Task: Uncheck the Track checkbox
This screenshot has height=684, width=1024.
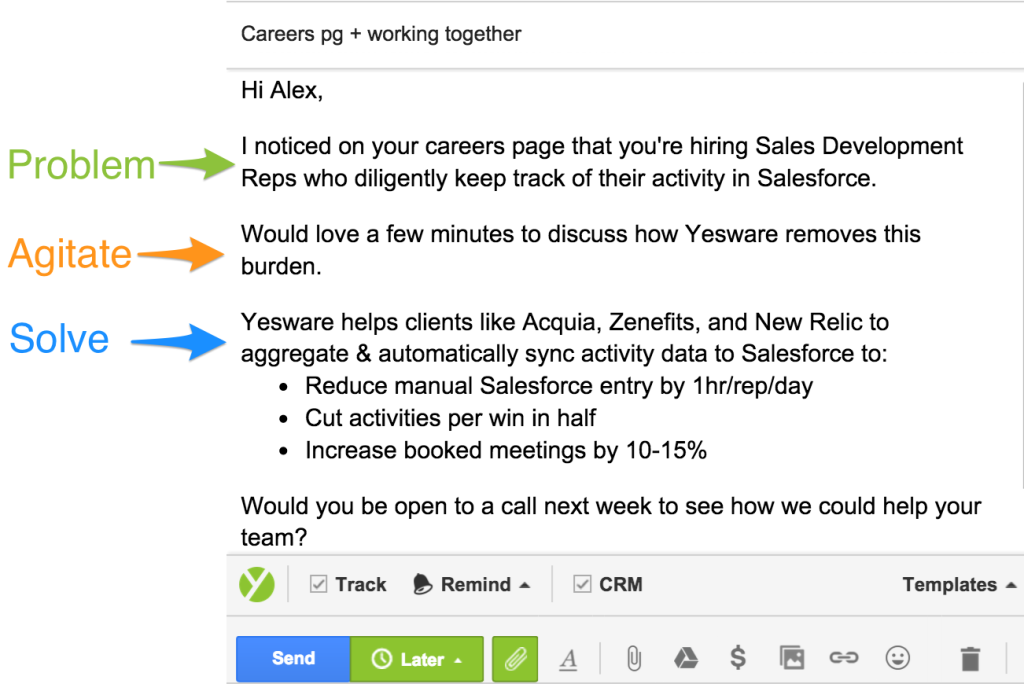Action: pos(317,584)
